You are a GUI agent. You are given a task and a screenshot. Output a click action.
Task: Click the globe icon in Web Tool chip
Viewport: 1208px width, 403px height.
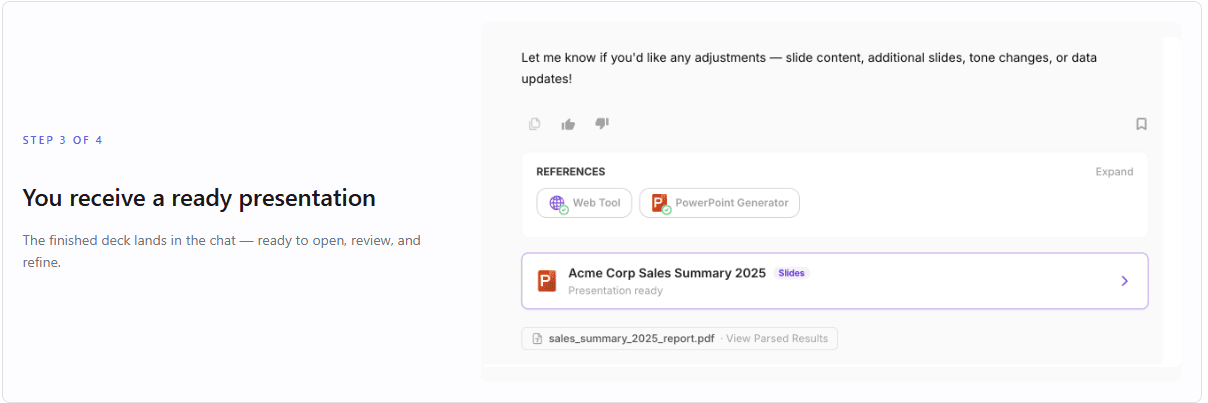[x=558, y=203]
